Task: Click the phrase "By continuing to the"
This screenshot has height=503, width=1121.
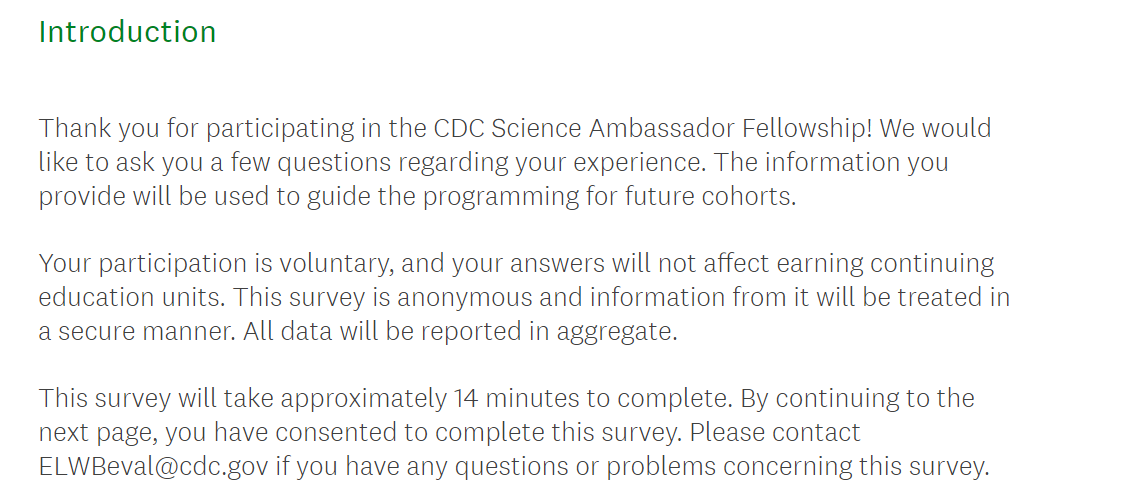Action: point(857,399)
